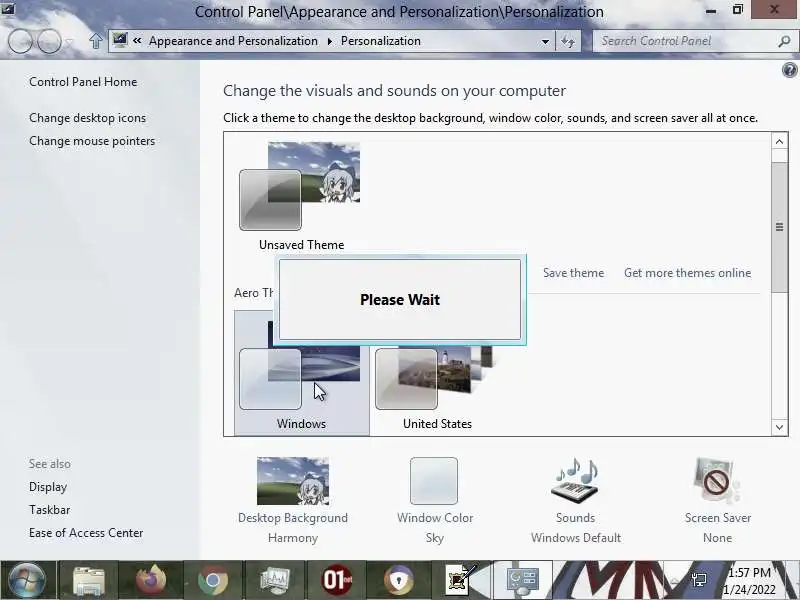Refresh the address bar location
800x600 pixels.
[568, 41]
